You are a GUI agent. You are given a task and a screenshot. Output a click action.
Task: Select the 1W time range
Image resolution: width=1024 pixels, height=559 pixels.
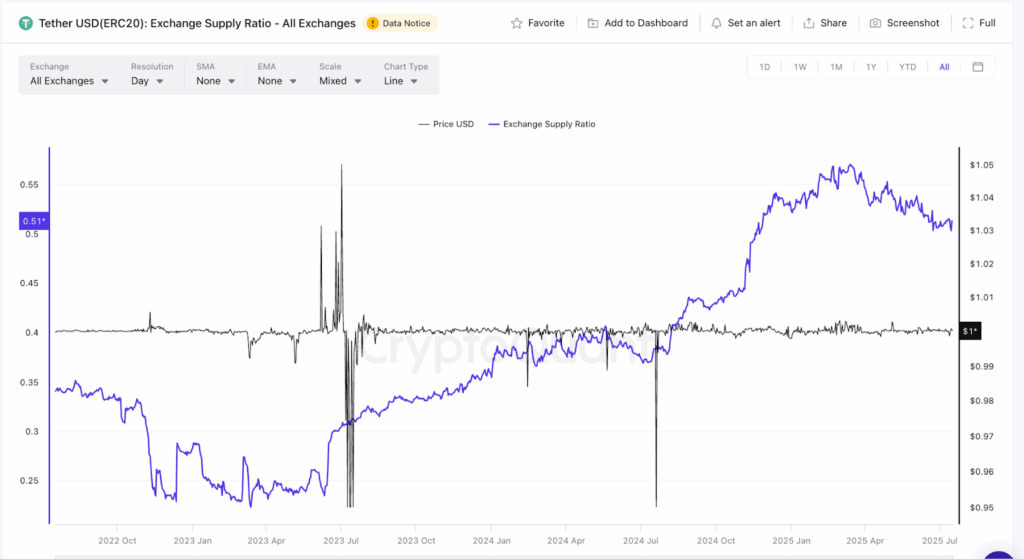[800, 67]
